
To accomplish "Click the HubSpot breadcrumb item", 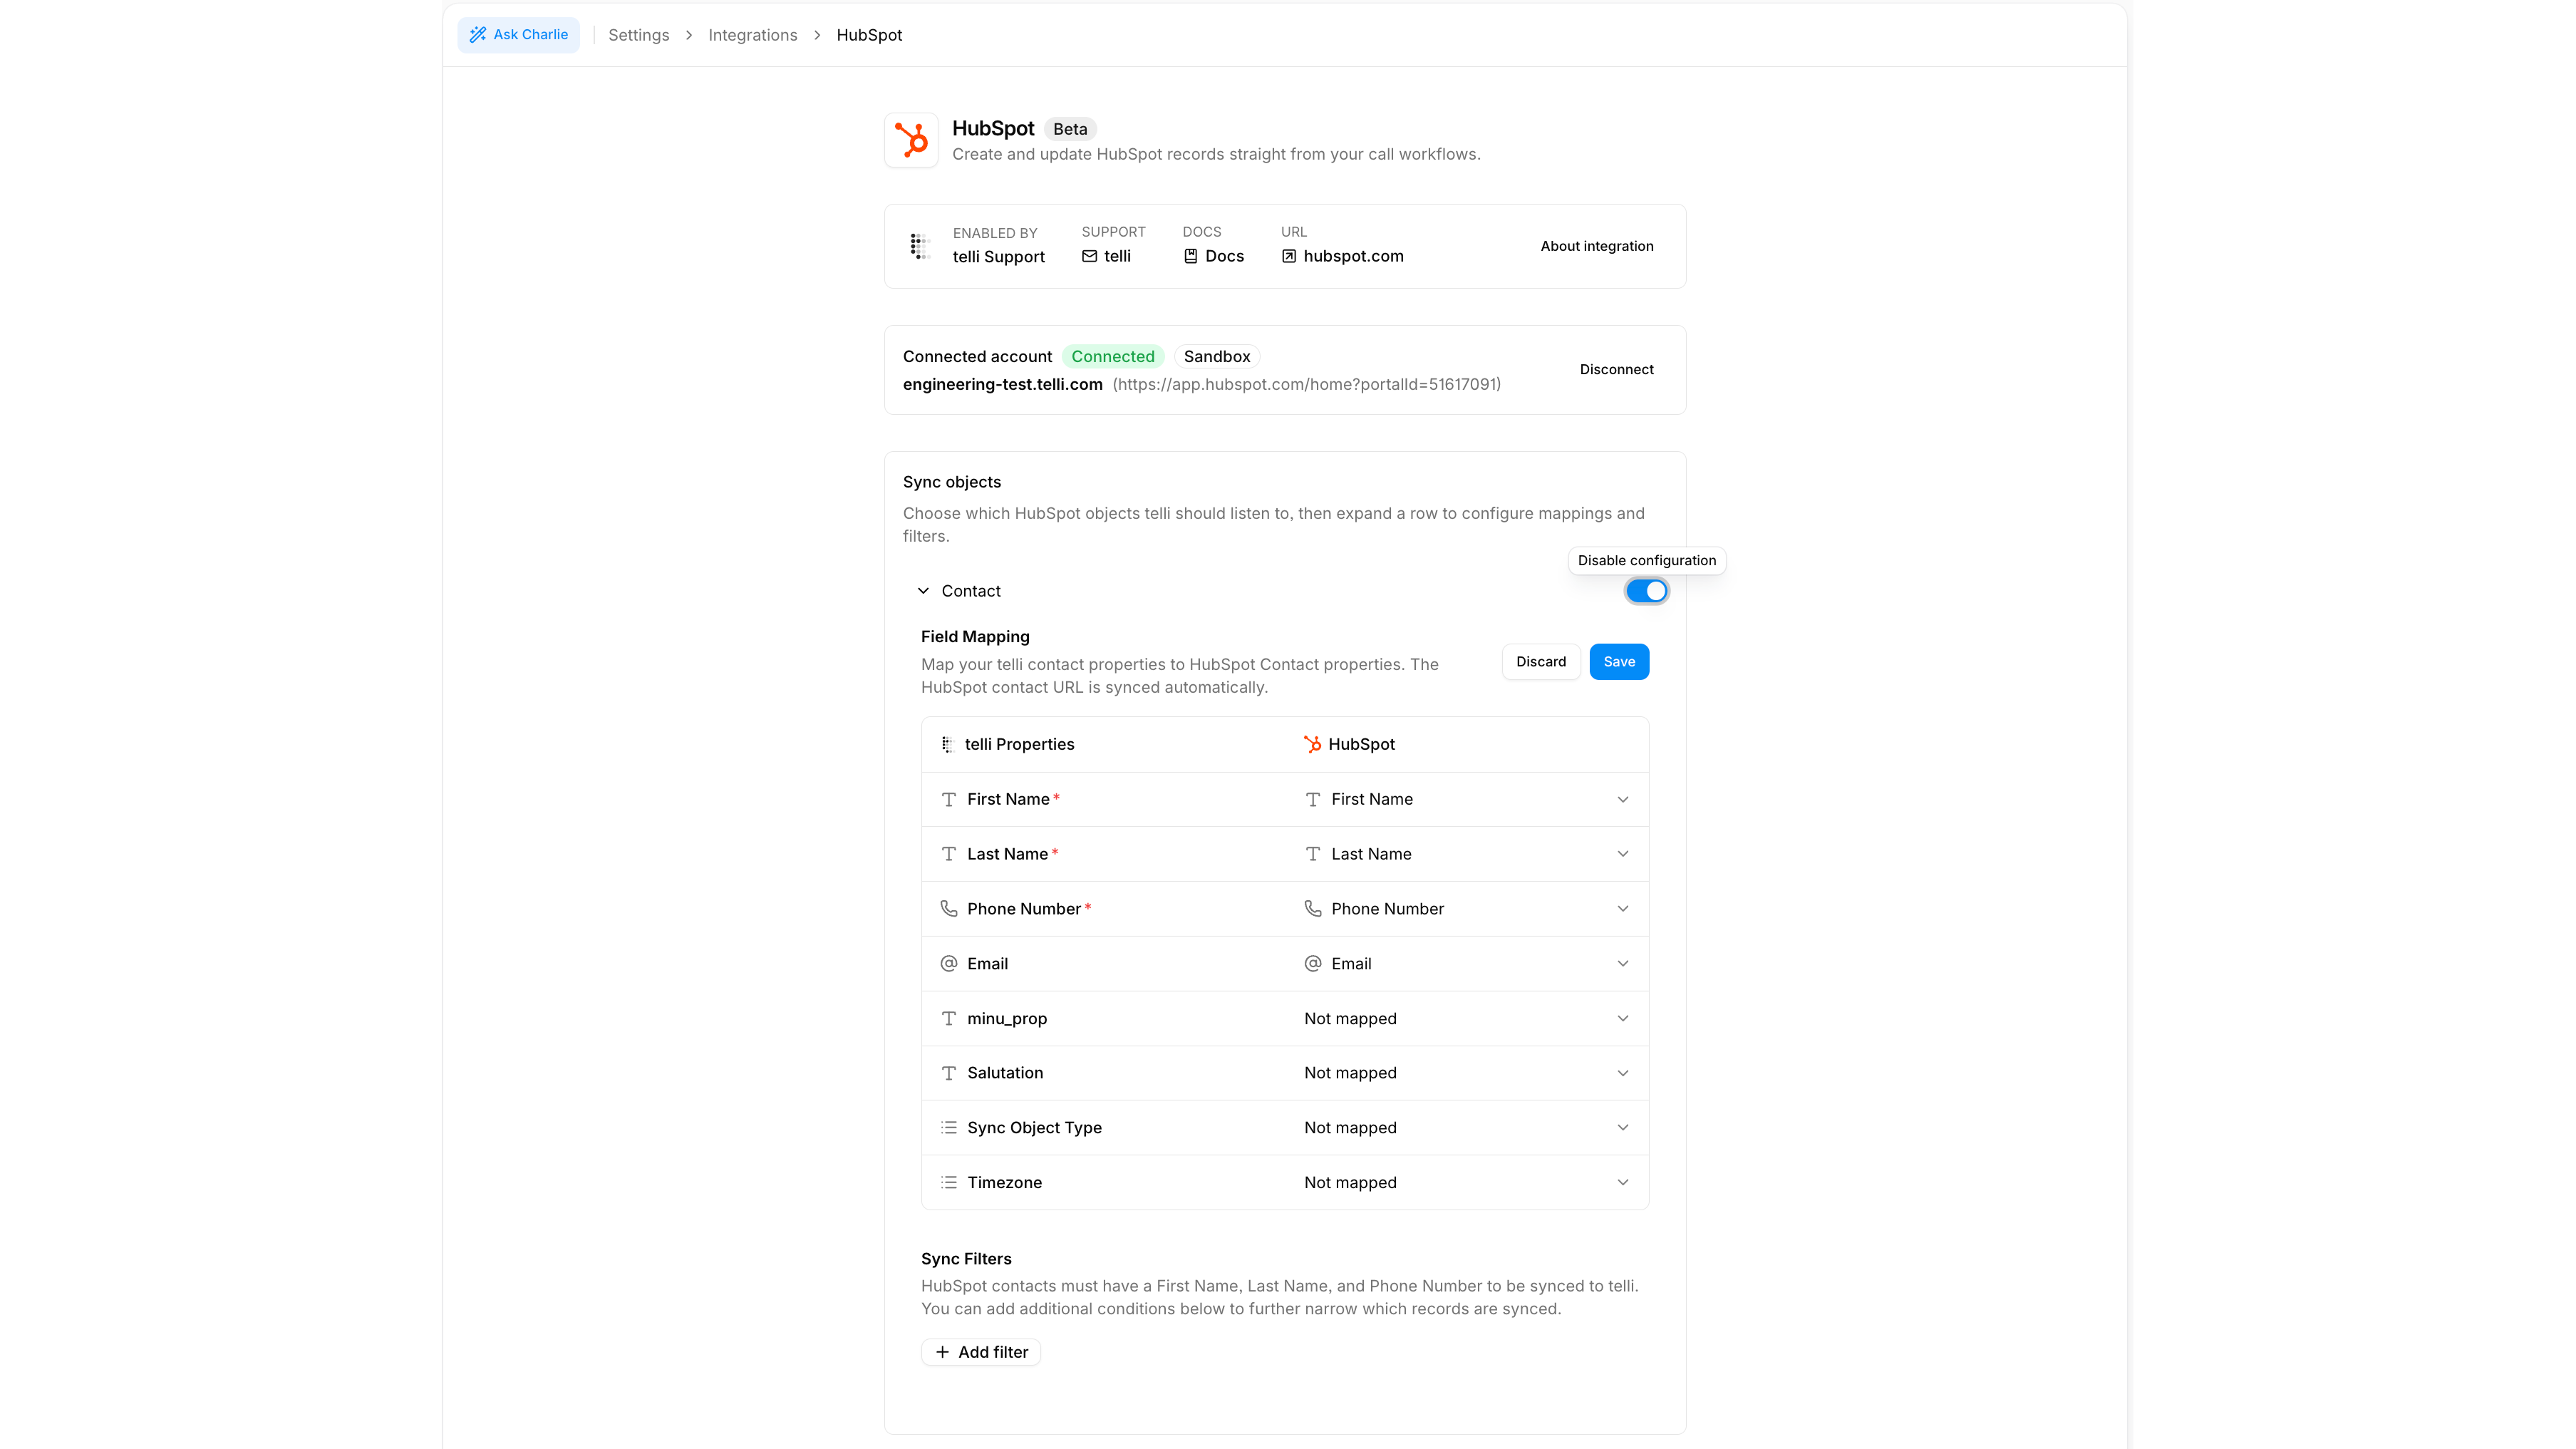I will tap(869, 35).
